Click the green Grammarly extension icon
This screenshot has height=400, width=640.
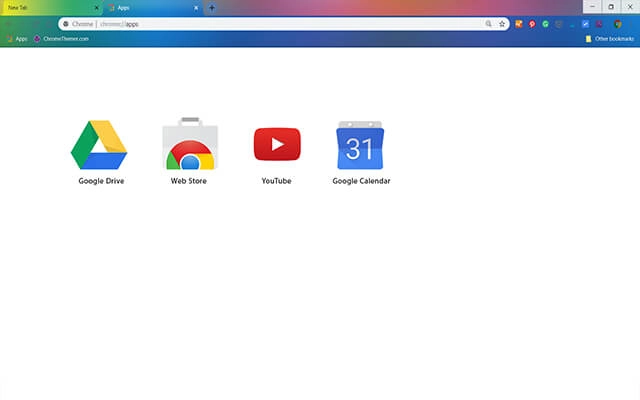pos(545,24)
